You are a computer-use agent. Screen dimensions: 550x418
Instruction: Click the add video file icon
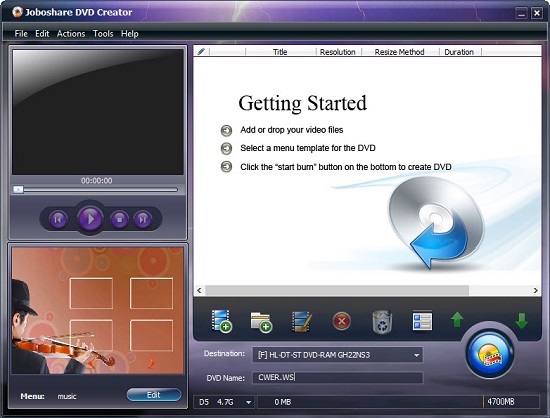pos(221,321)
